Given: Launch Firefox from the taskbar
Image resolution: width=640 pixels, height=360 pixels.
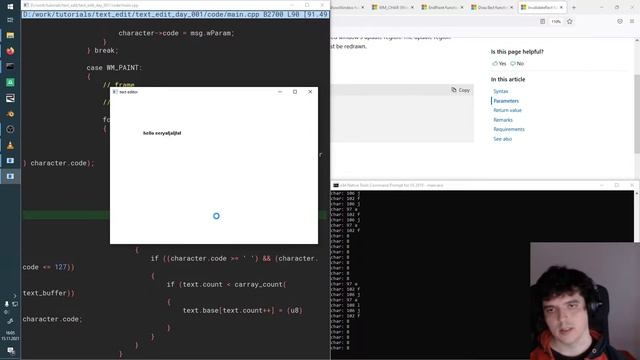Looking at the screenshot, I should pos(10,51).
